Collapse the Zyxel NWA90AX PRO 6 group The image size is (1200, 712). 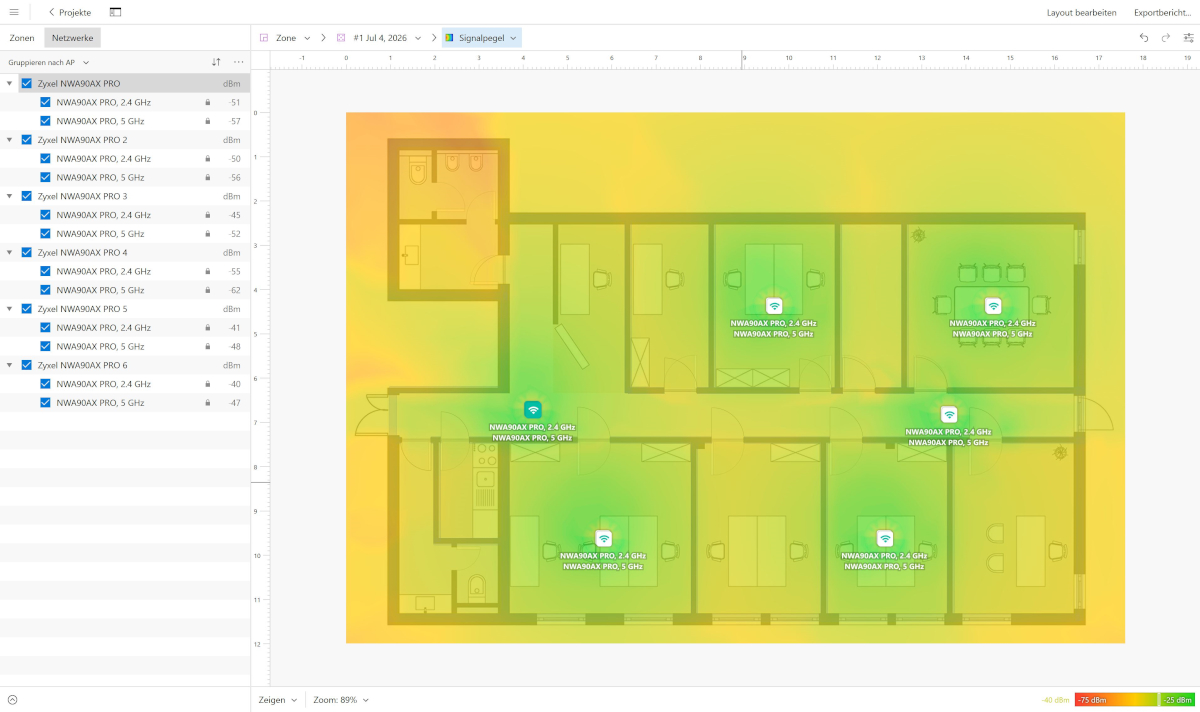point(10,365)
